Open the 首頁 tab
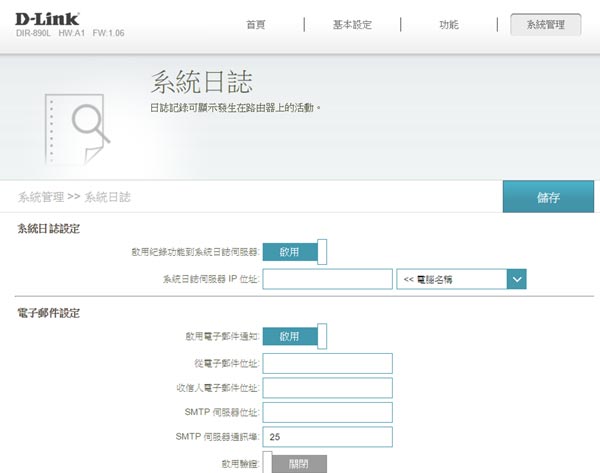Screen dimensions: 600x473 coord(256,25)
